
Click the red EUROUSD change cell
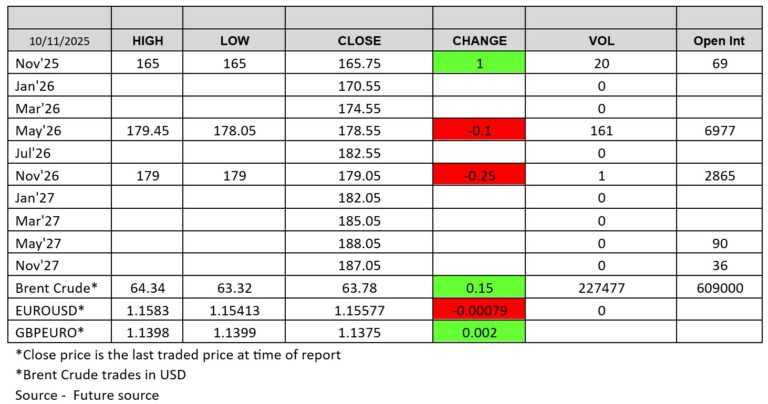click(479, 312)
